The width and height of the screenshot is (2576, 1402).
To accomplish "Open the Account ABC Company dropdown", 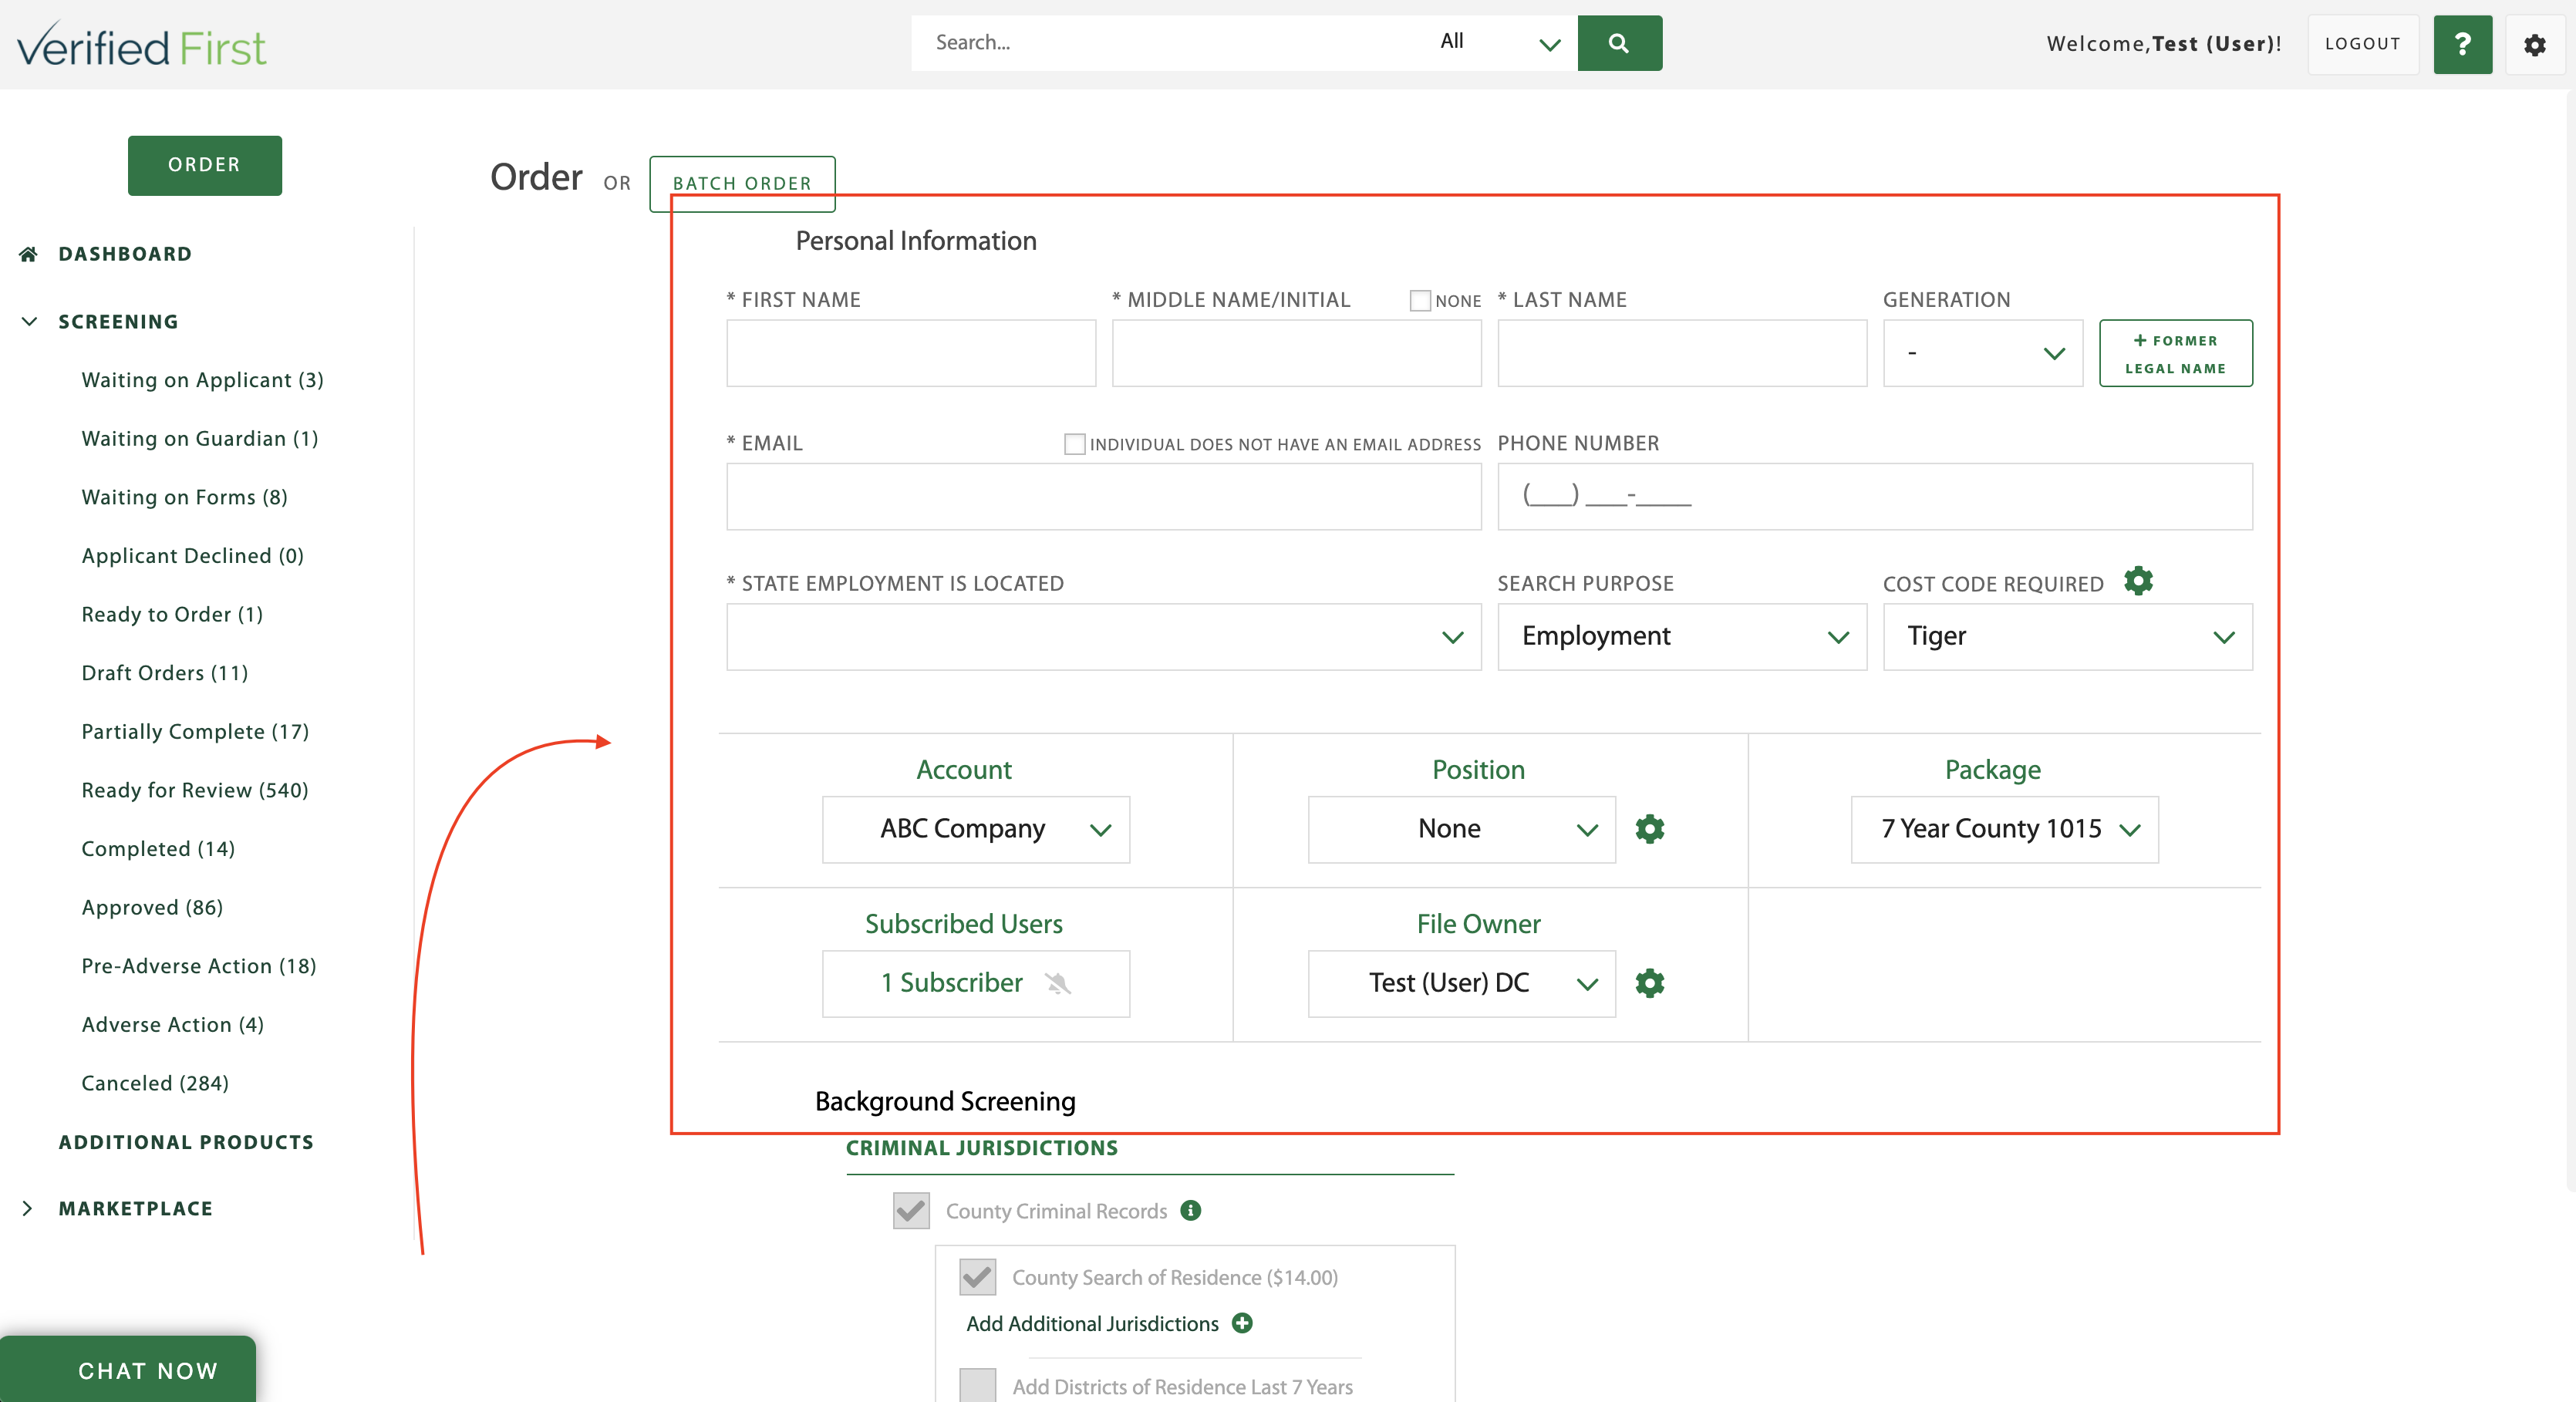I will tap(976, 829).
